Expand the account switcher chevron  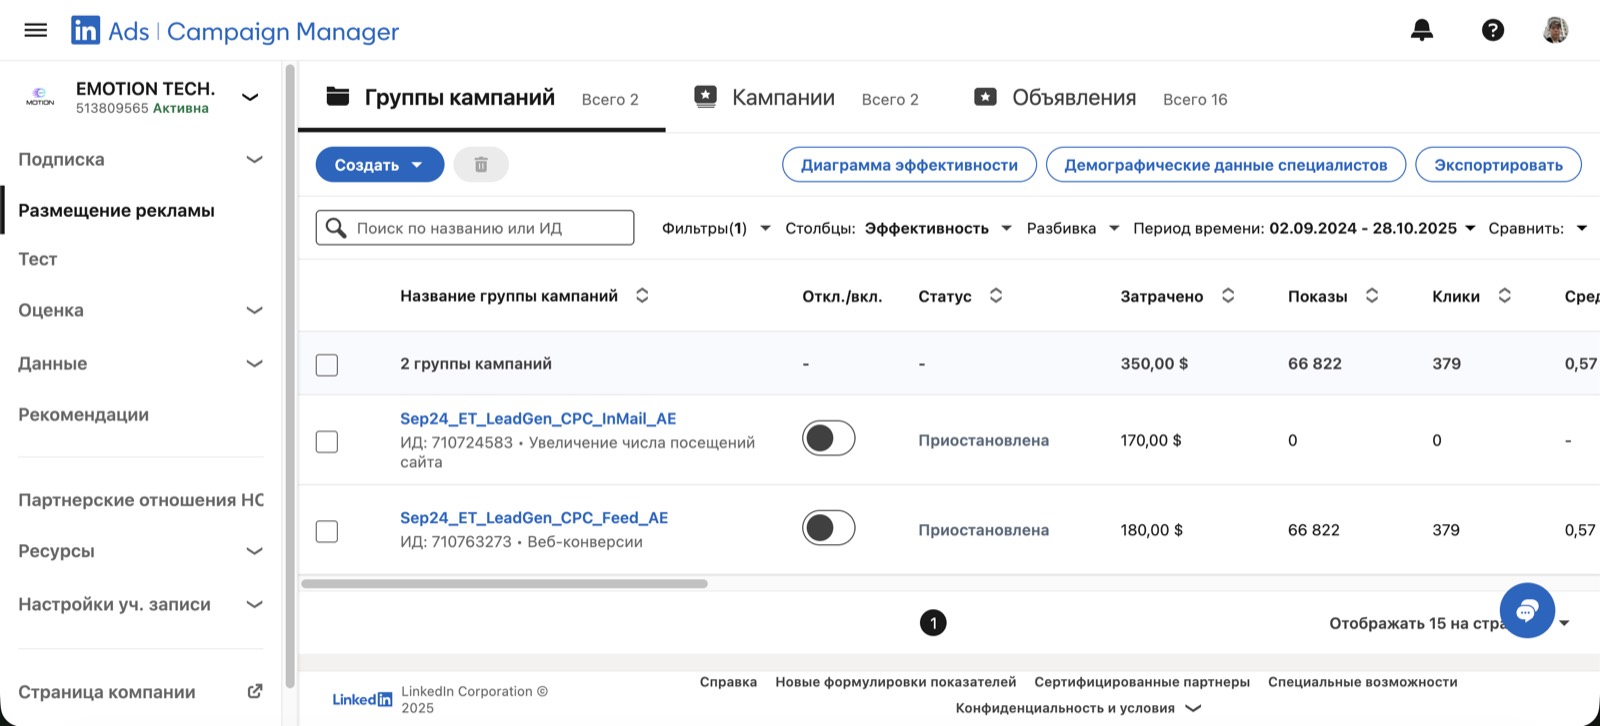click(x=250, y=97)
